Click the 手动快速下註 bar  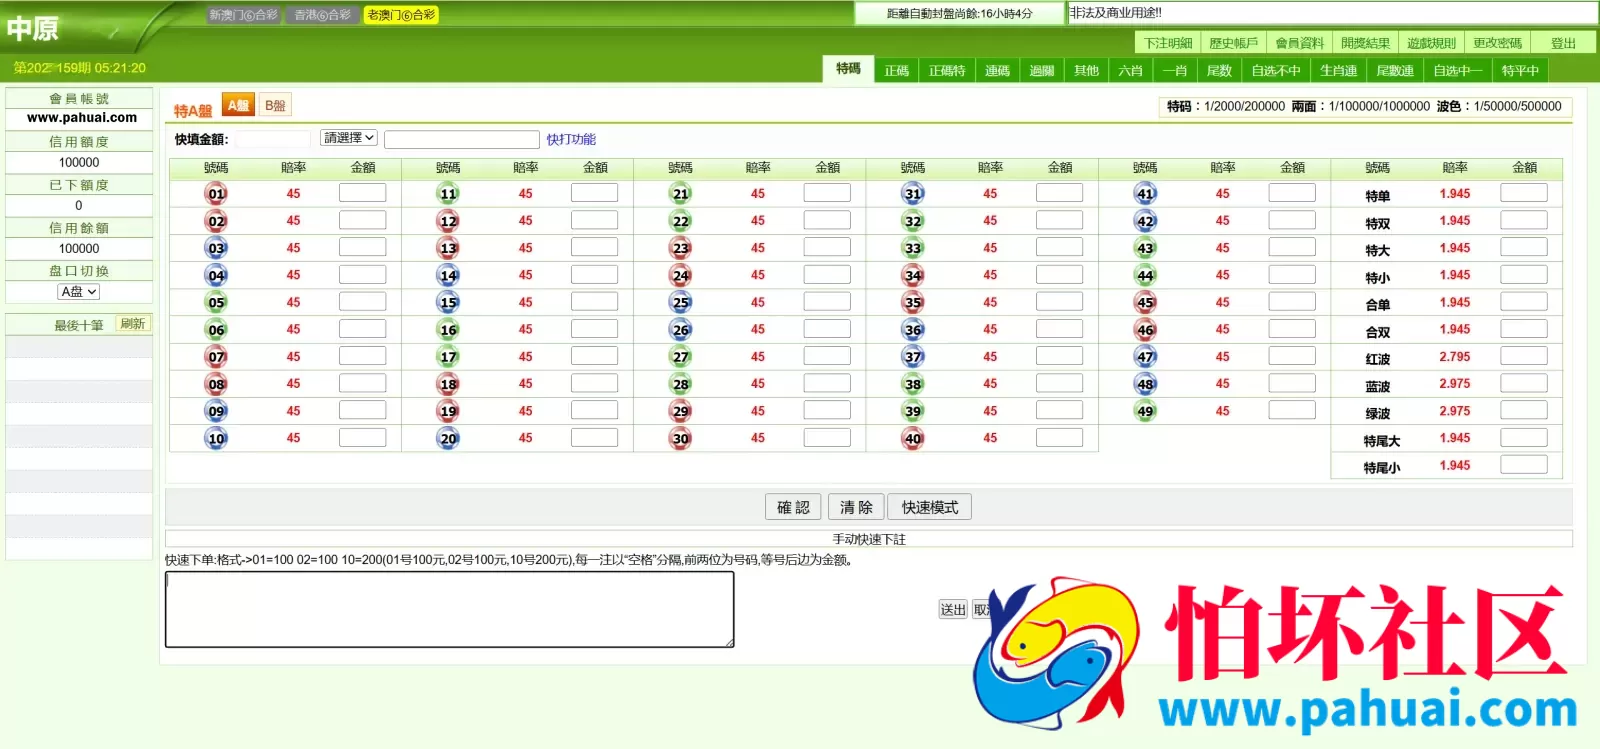[869, 539]
